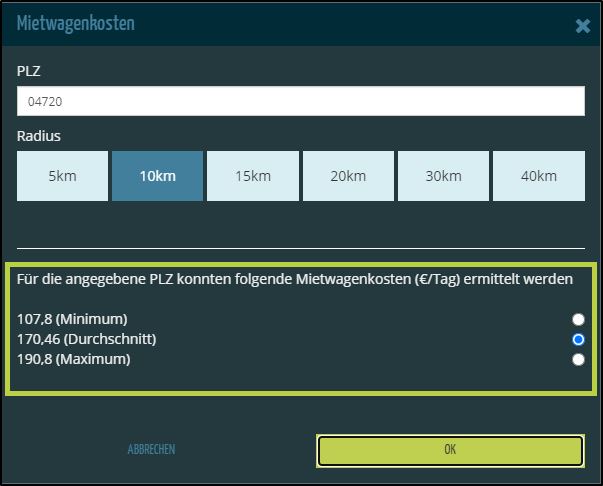Select the 40km radius option
603x486 pixels.
(539, 176)
